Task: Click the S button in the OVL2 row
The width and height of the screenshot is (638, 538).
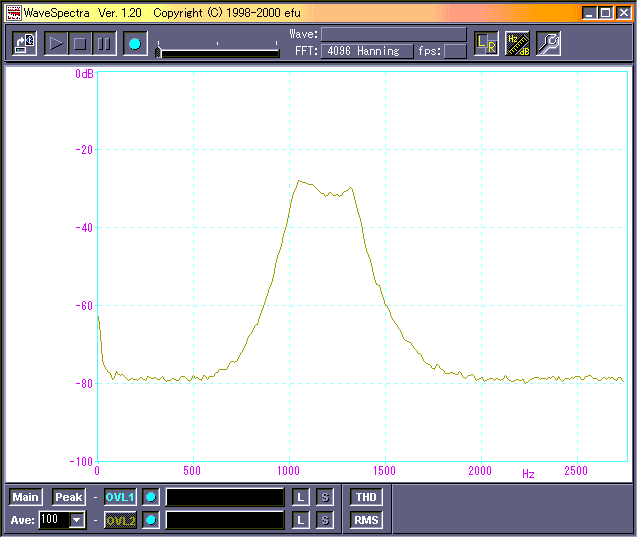Action: tap(325, 521)
